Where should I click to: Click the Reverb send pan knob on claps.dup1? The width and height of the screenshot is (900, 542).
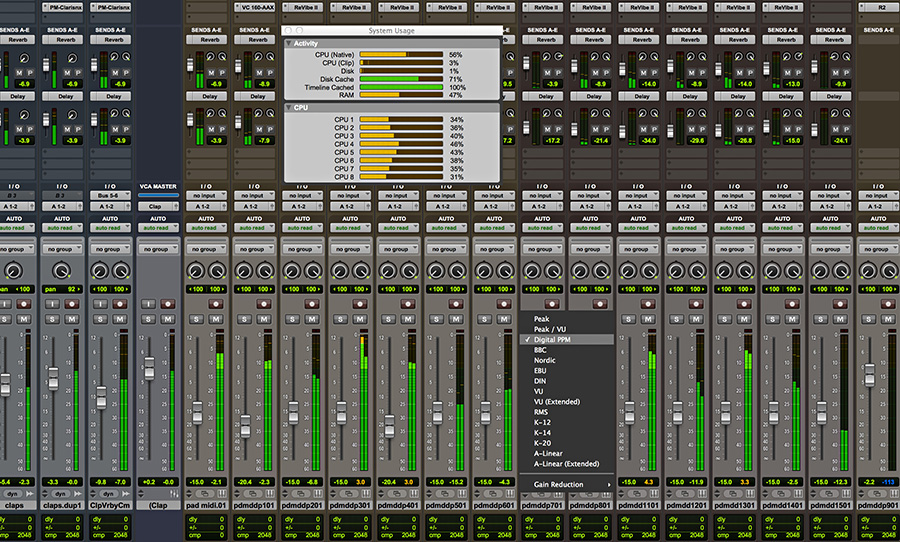tap(72, 58)
